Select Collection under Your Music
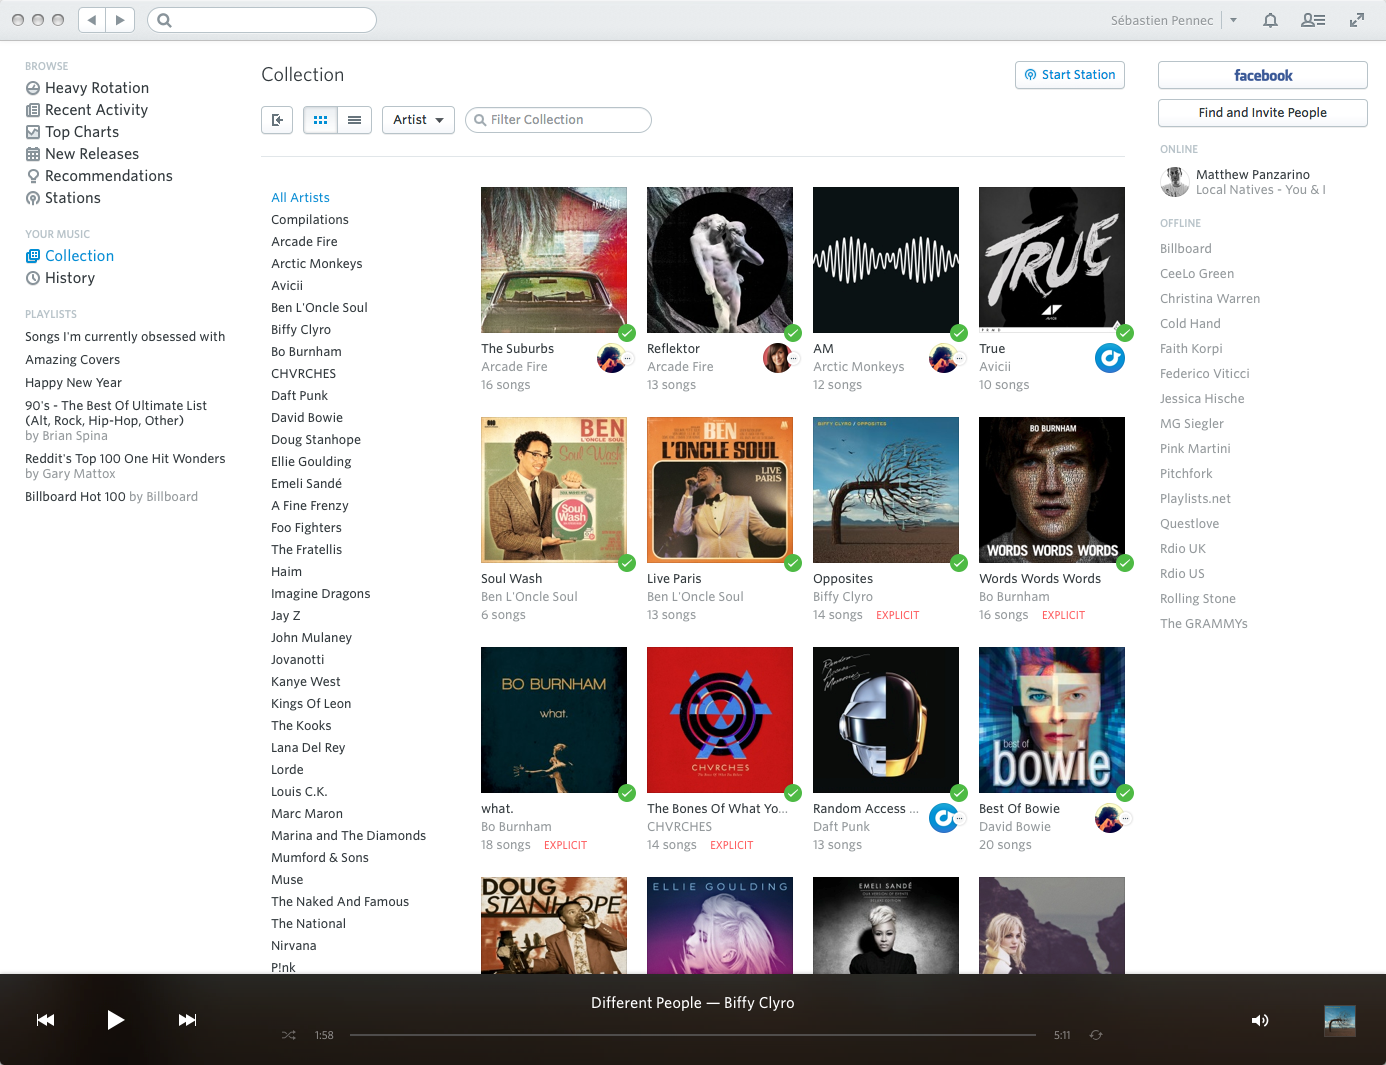This screenshot has width=1386, height=1065. point(70,256)
